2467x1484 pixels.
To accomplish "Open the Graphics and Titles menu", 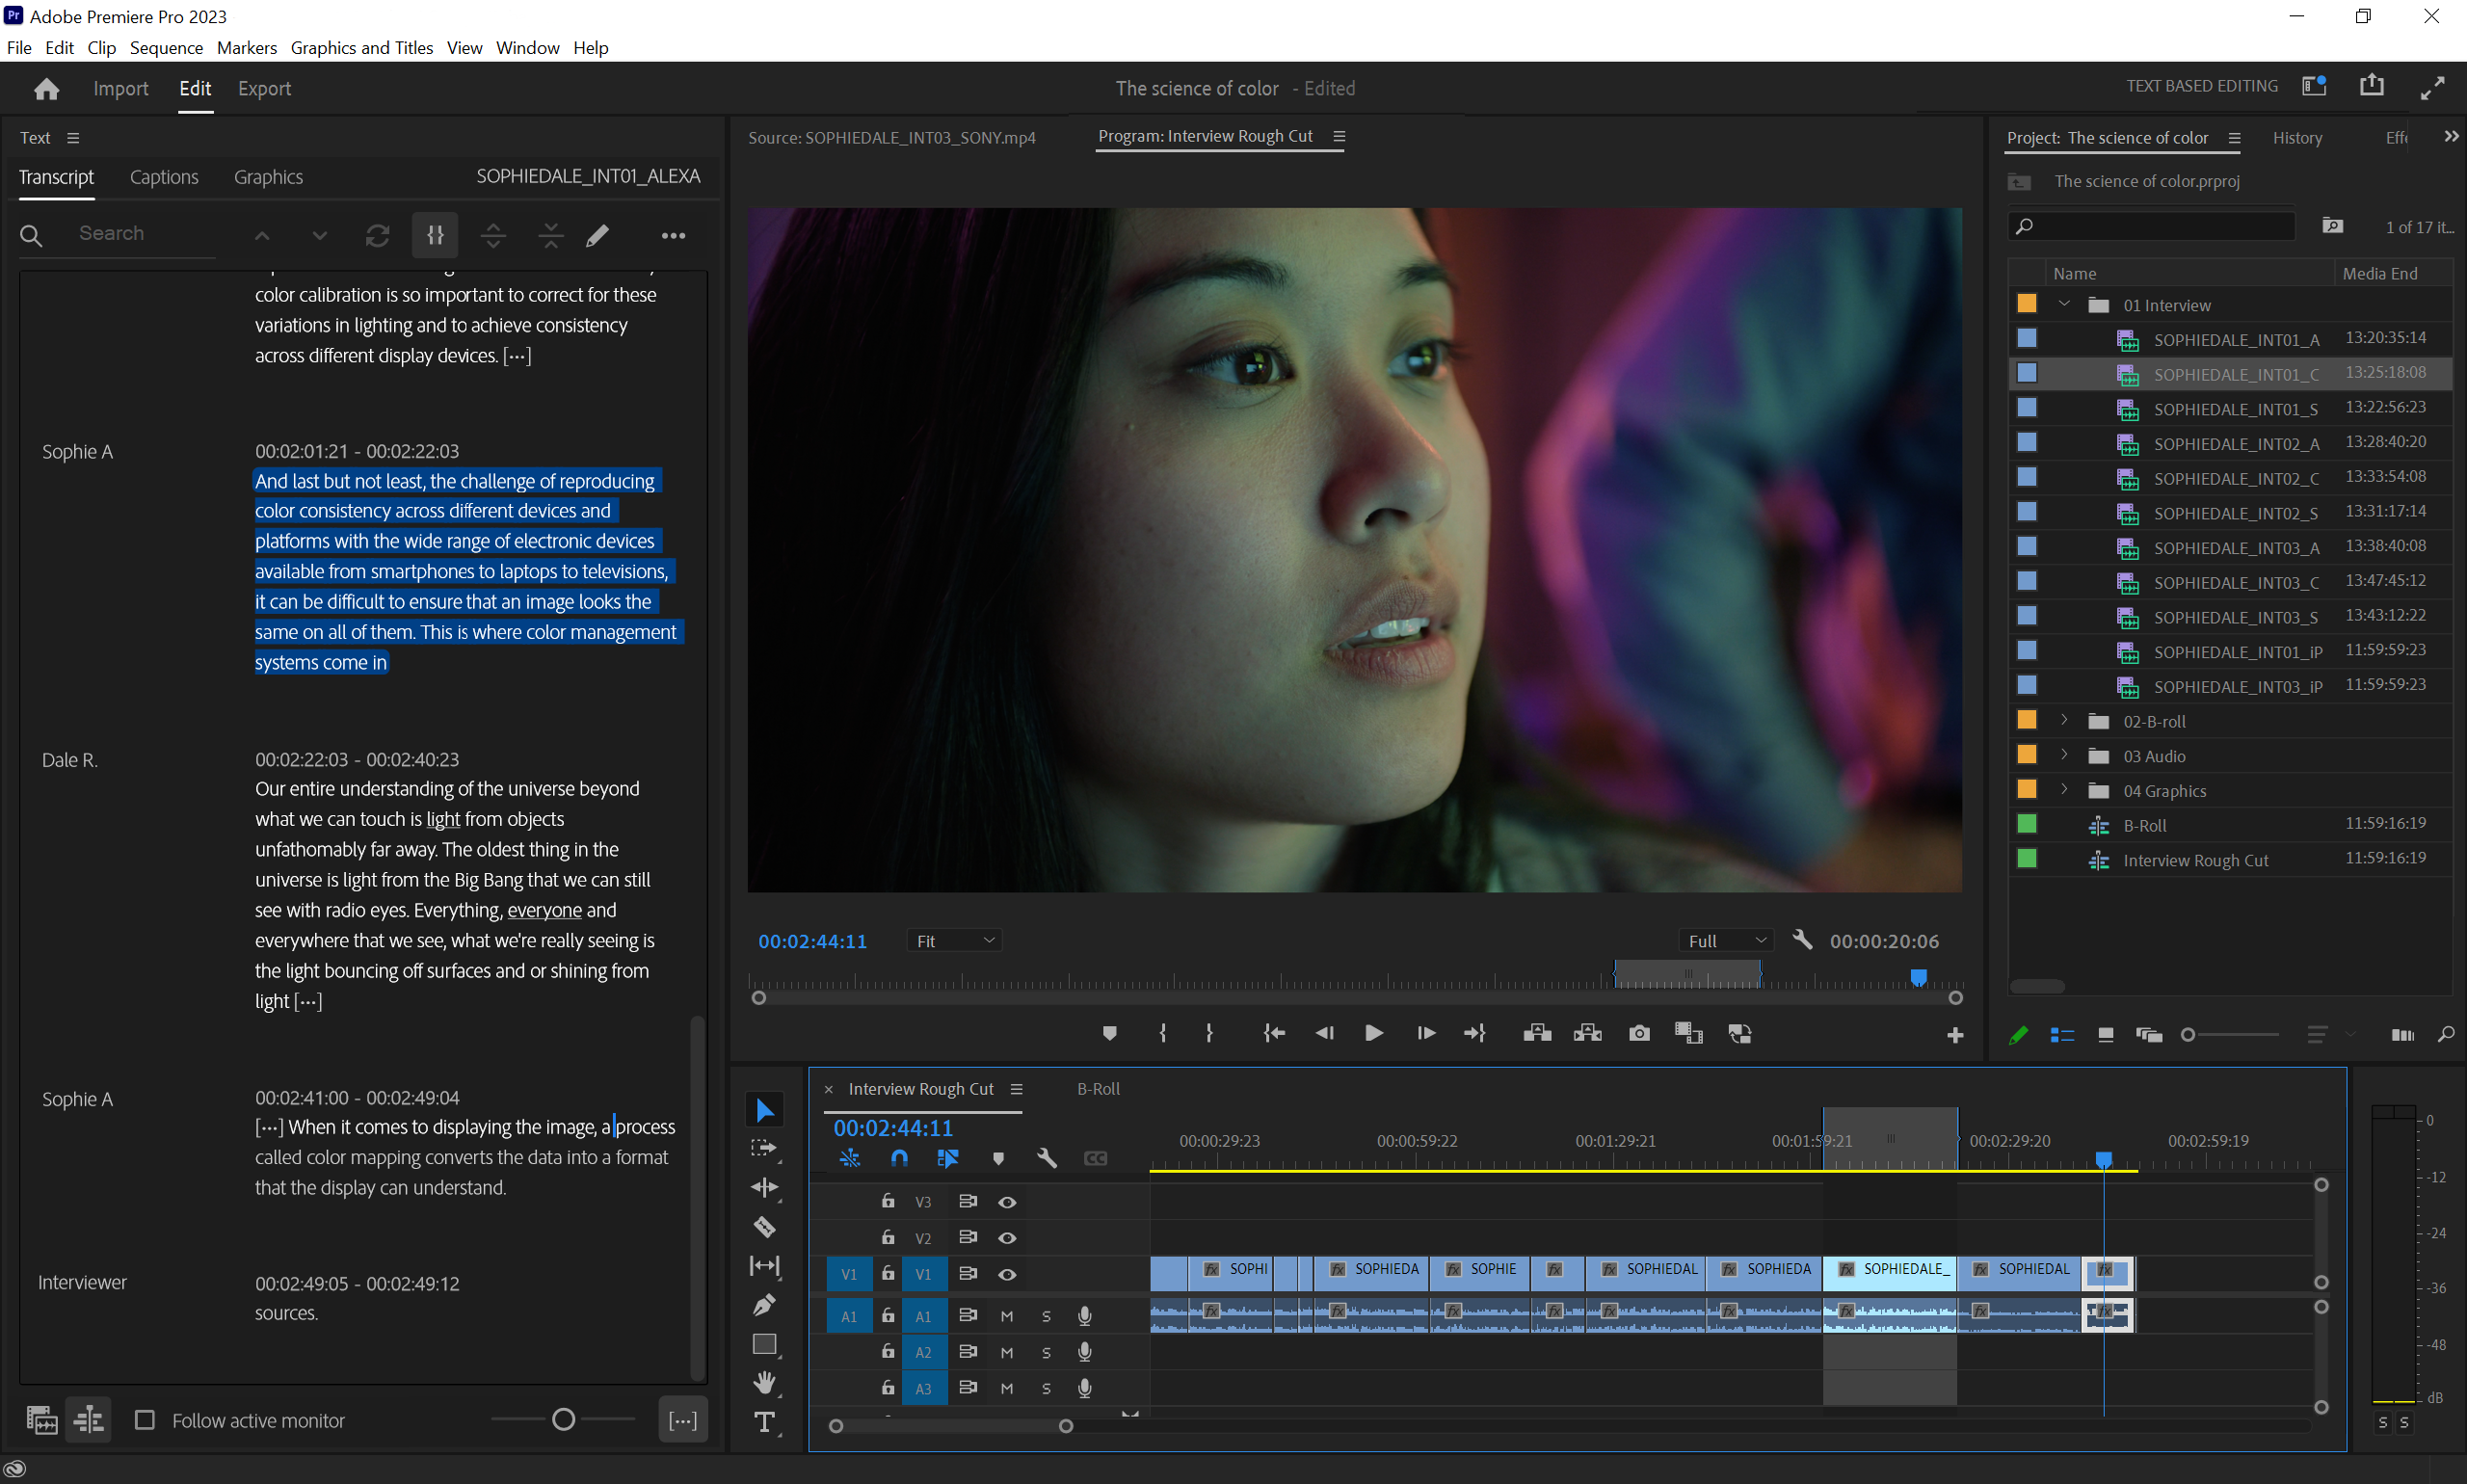I will pos(361,47).
